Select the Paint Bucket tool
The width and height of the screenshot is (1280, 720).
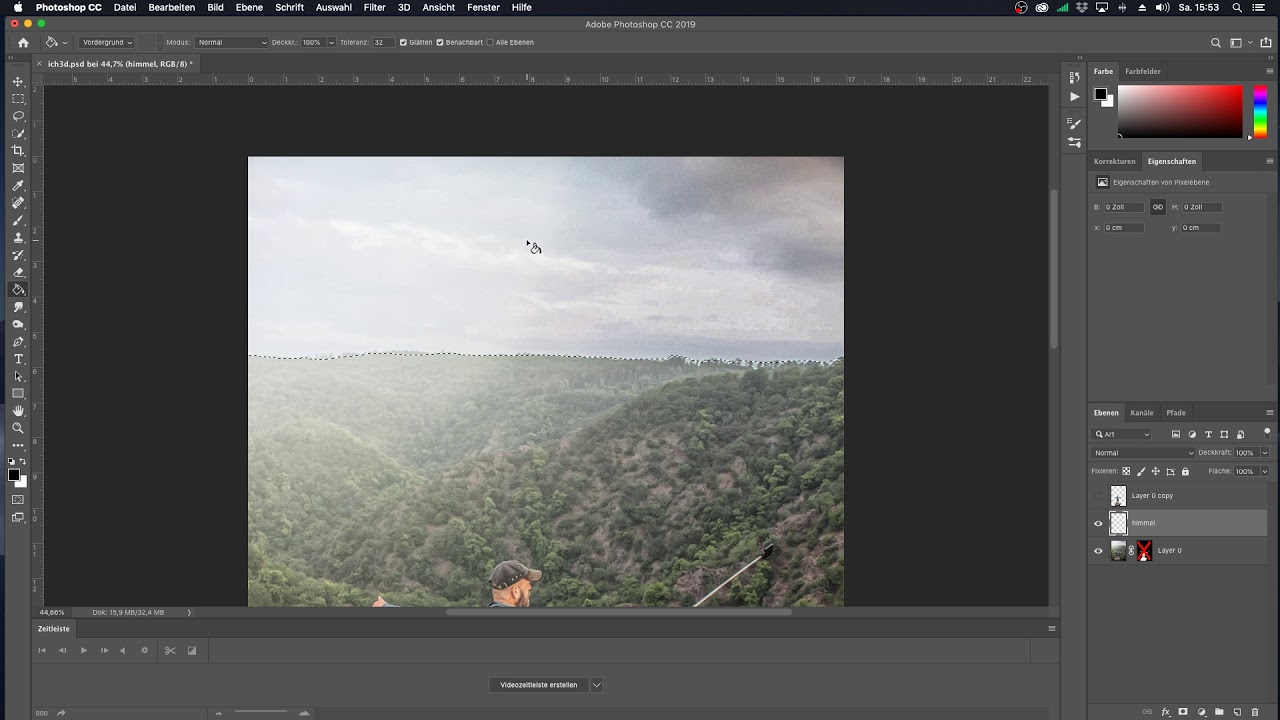tap(18, 289)
